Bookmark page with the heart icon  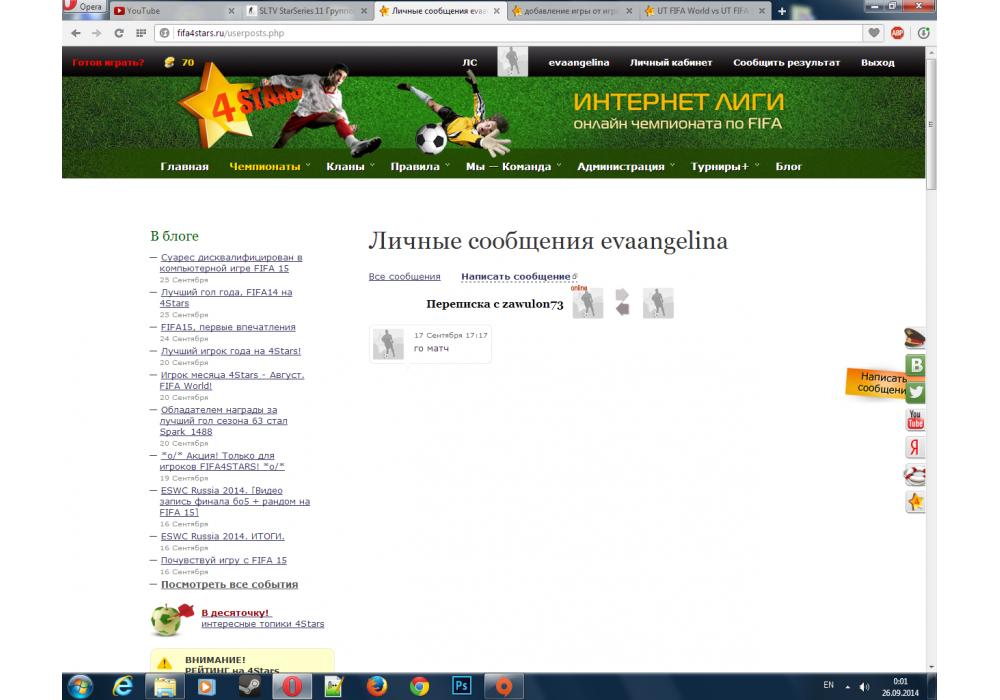point(874,32)
